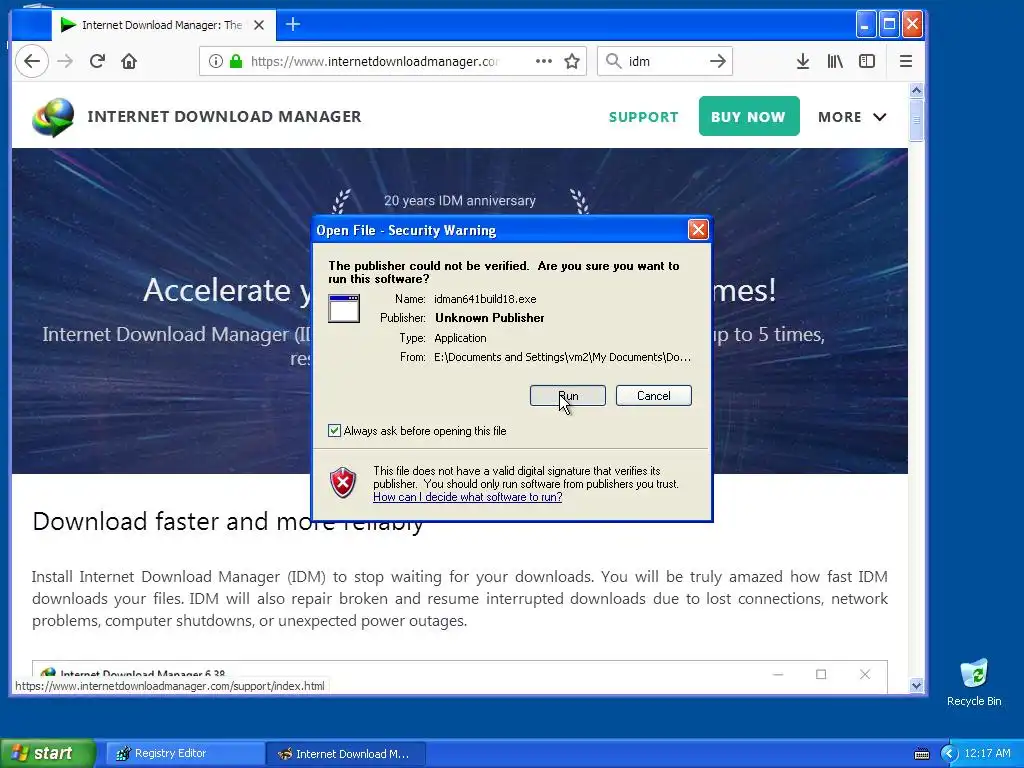The image size is (1024, 768).
Task: Close the Security Warning dialog
Action: point(698,230)
